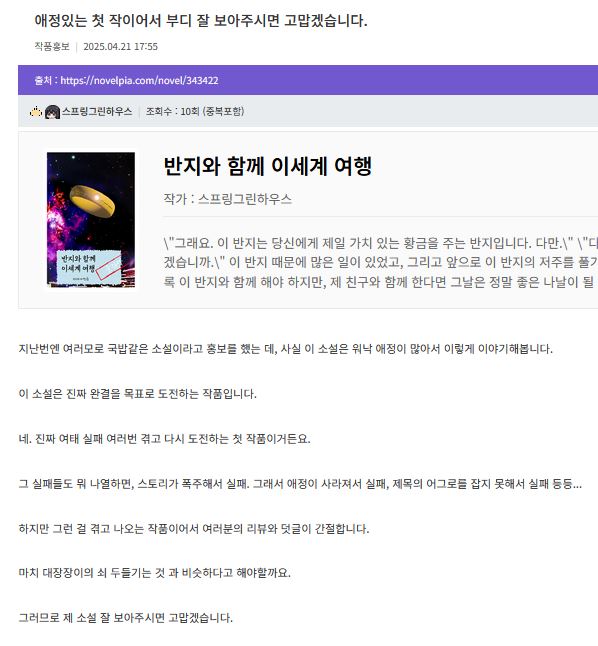The image size is (598, 646).
Task: Click the closing line 그러므로 제 소설 잘 보아주시면
Action: (126, 618)
